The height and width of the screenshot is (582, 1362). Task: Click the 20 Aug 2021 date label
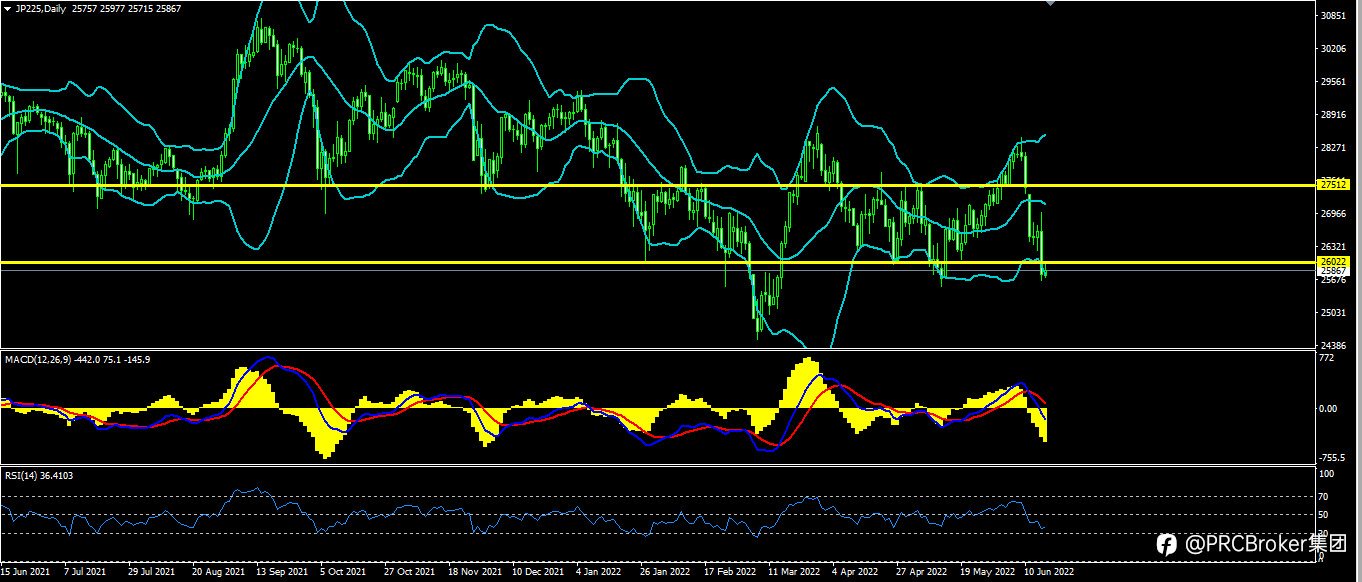click(218, 573)
